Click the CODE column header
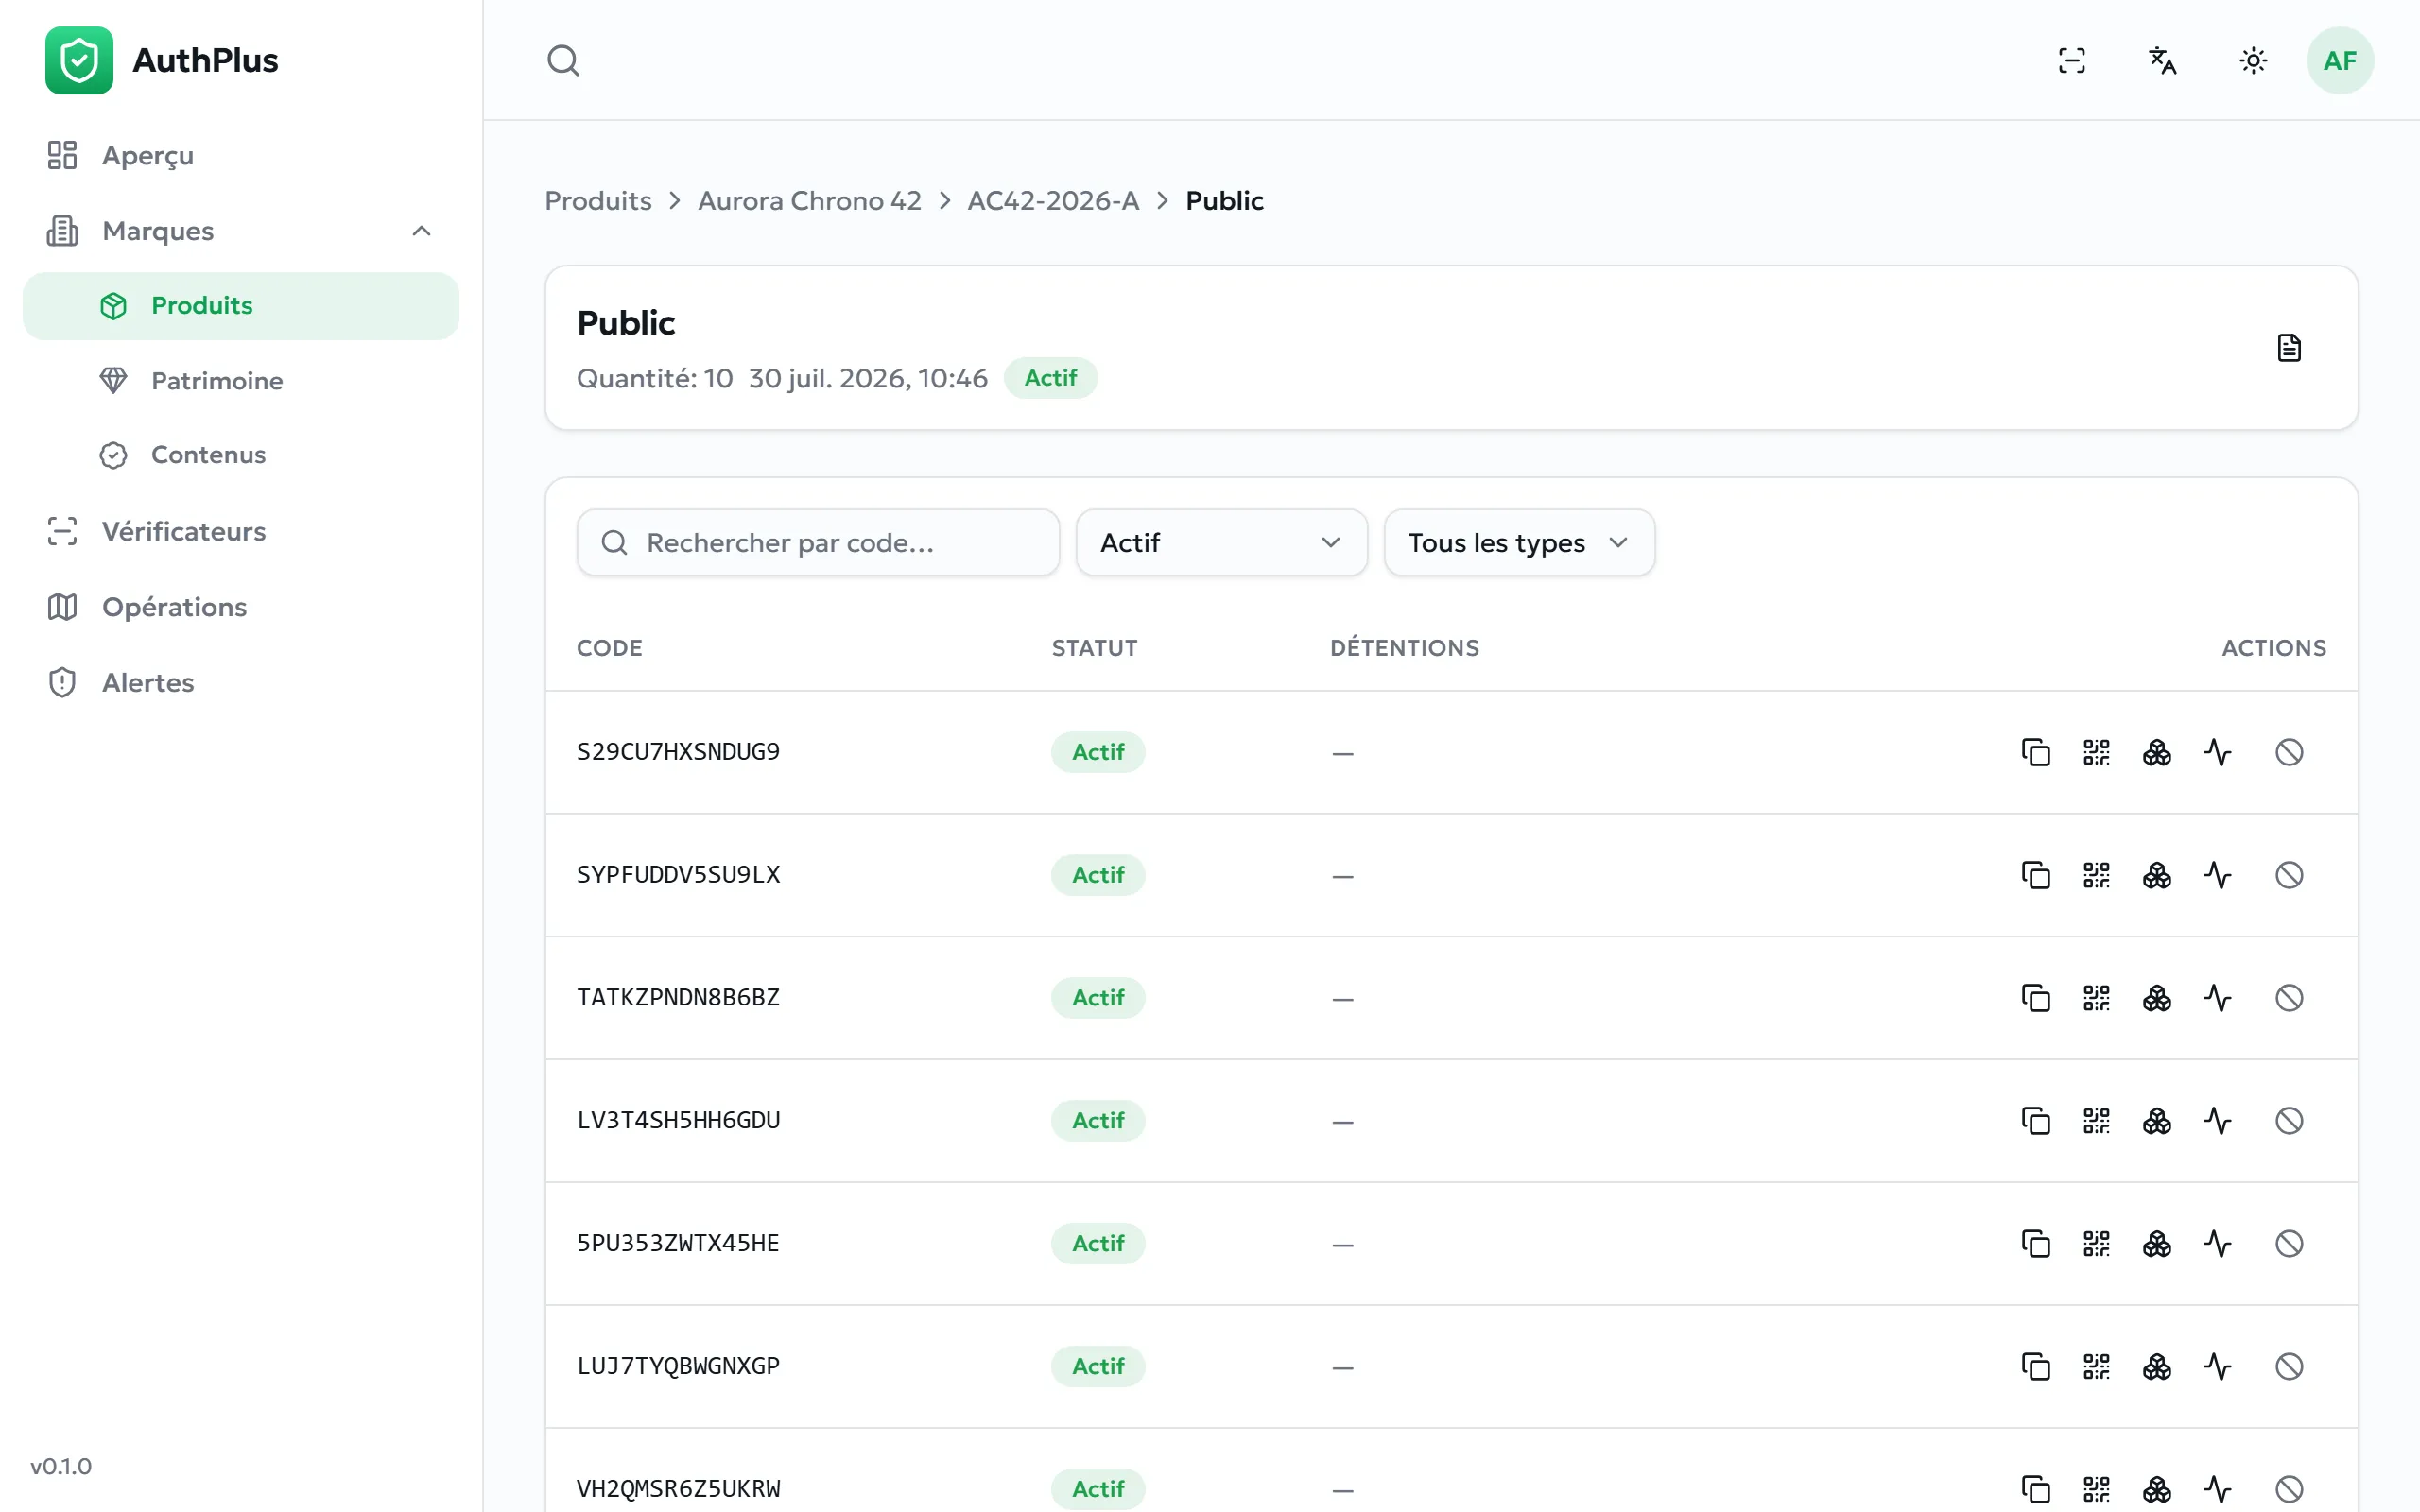The image size is (2420, 1512). tap(609, 648)
